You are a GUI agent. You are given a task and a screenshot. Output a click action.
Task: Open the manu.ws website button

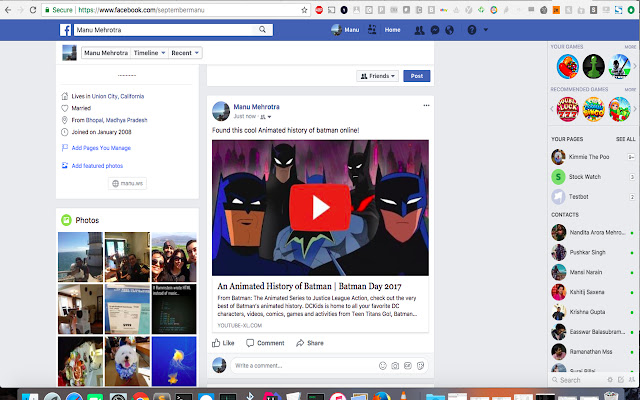[127, 183]
